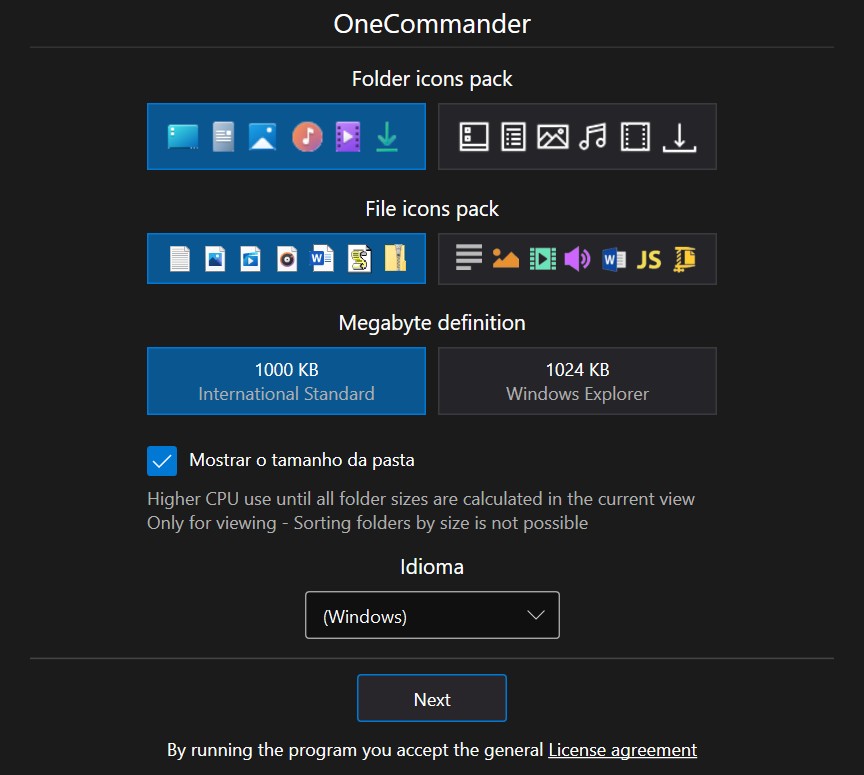Click the colored documents folder icon

(x=223, y=137)
